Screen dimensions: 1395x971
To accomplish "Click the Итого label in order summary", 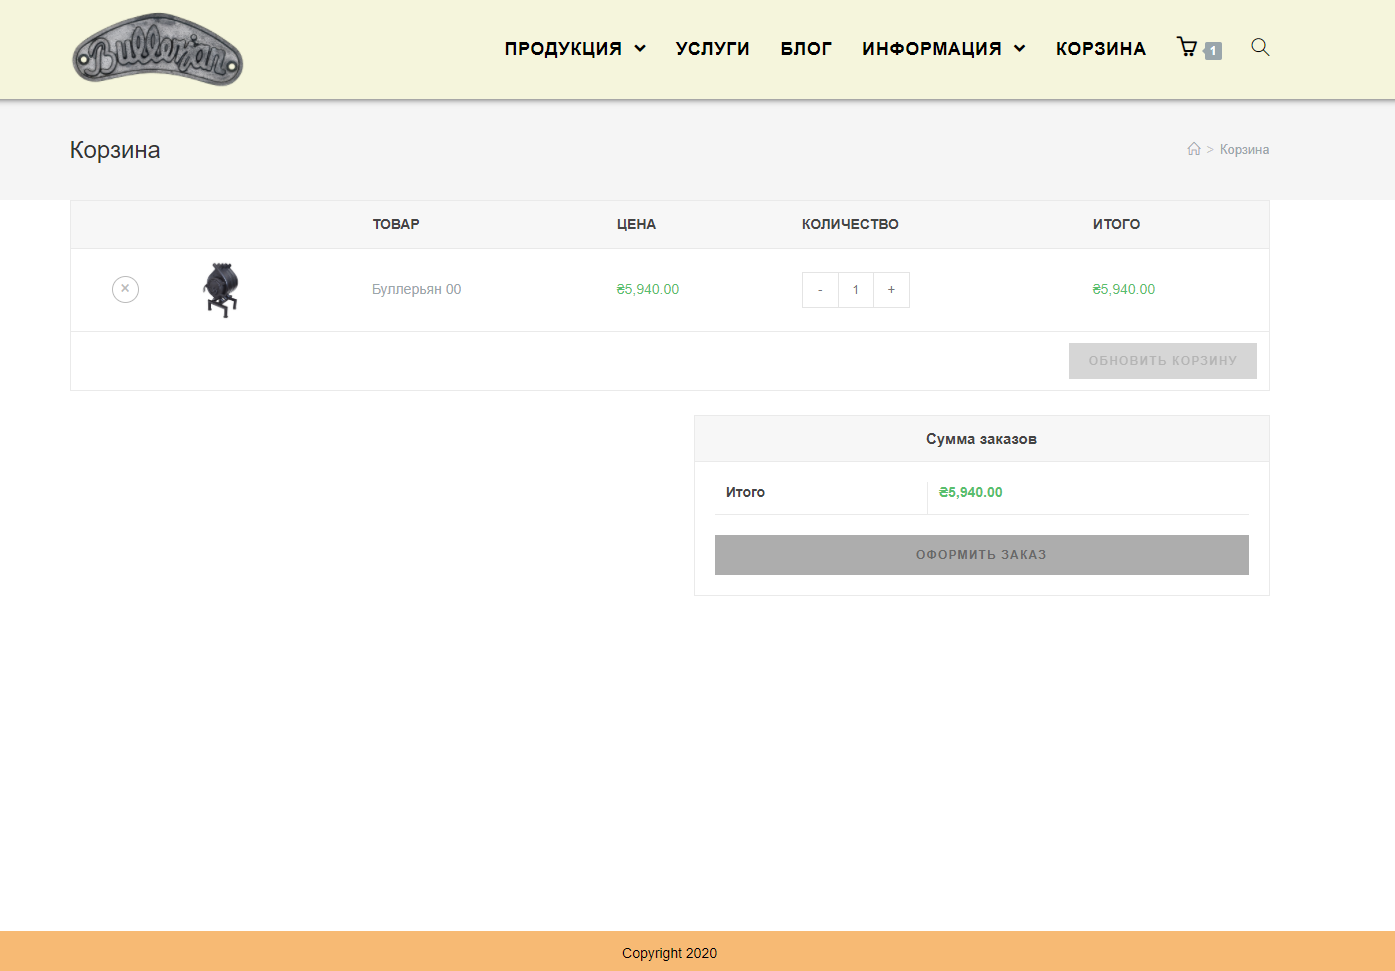I will pos(745,492).
